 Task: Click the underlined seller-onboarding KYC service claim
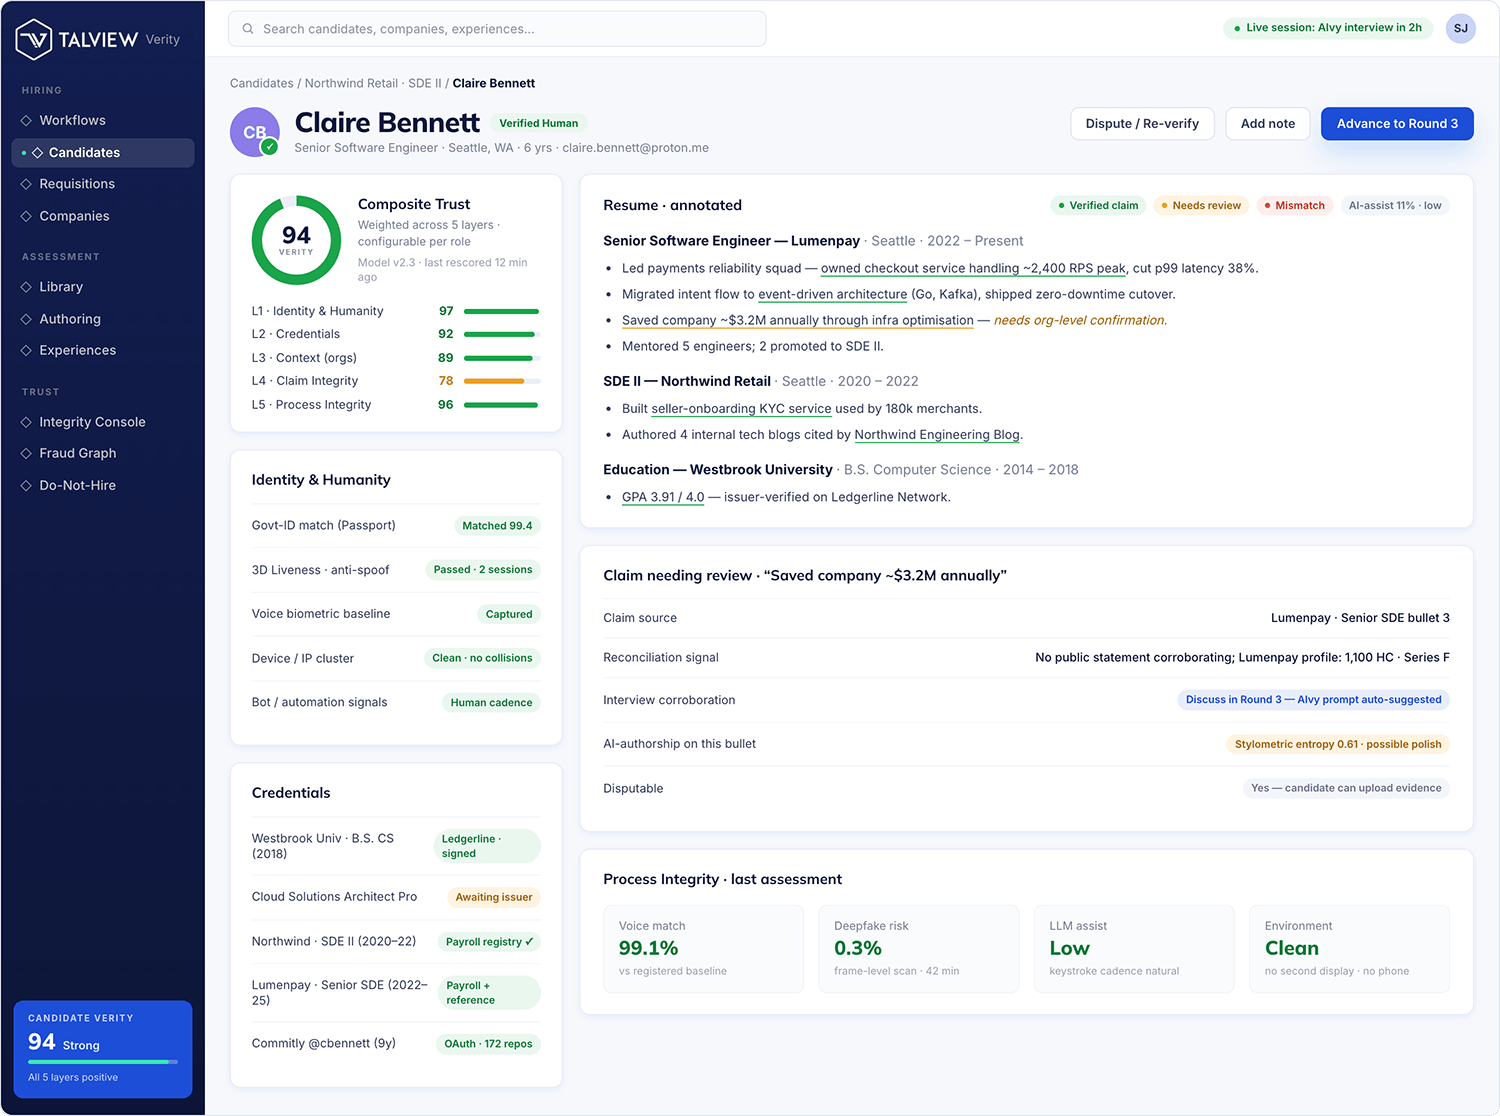tap(741, 409)
